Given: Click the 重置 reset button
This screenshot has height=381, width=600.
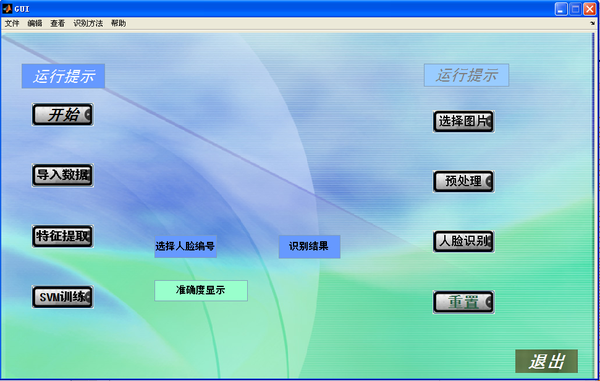Looking at the screenshot, I should (x=463, y=302).
